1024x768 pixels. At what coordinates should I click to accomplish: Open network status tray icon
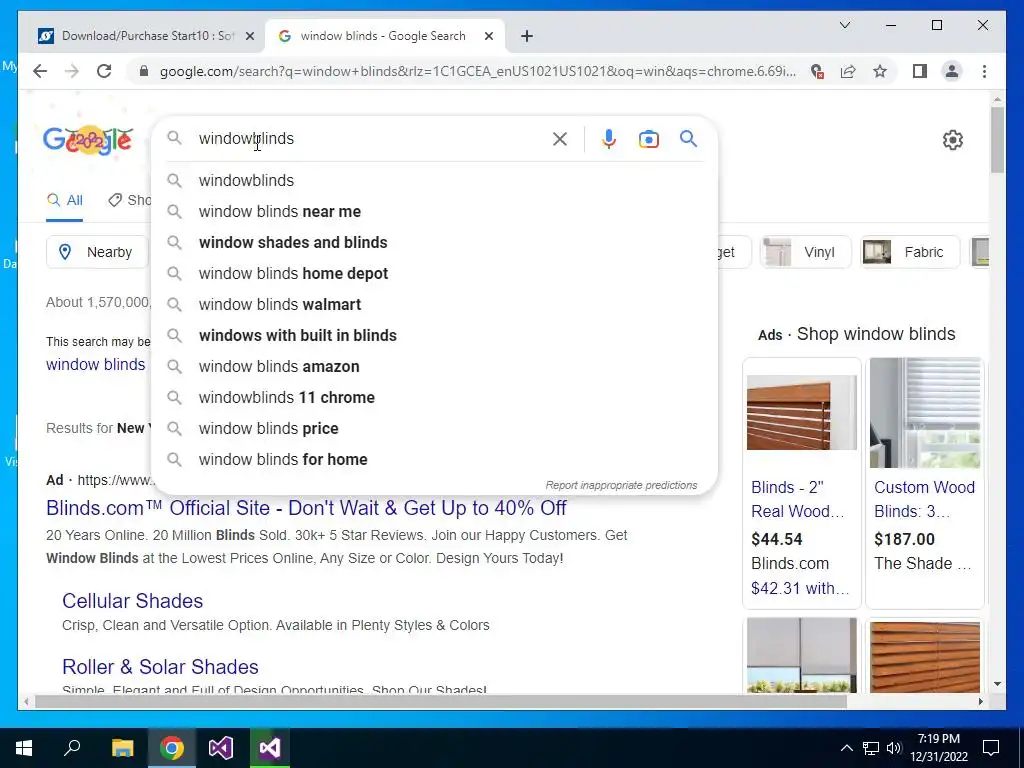(871, 748)
